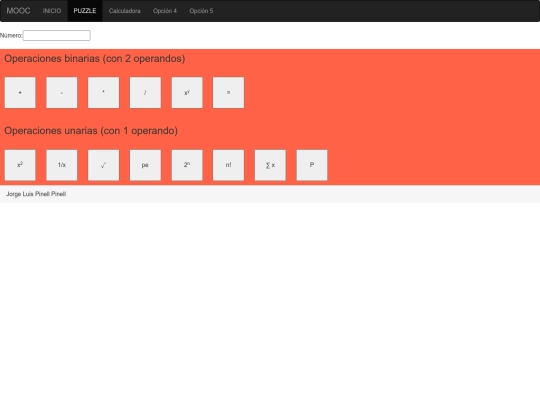Click the P unary operation button
Viewport: 540px width, 405px height.
(312, 165)
